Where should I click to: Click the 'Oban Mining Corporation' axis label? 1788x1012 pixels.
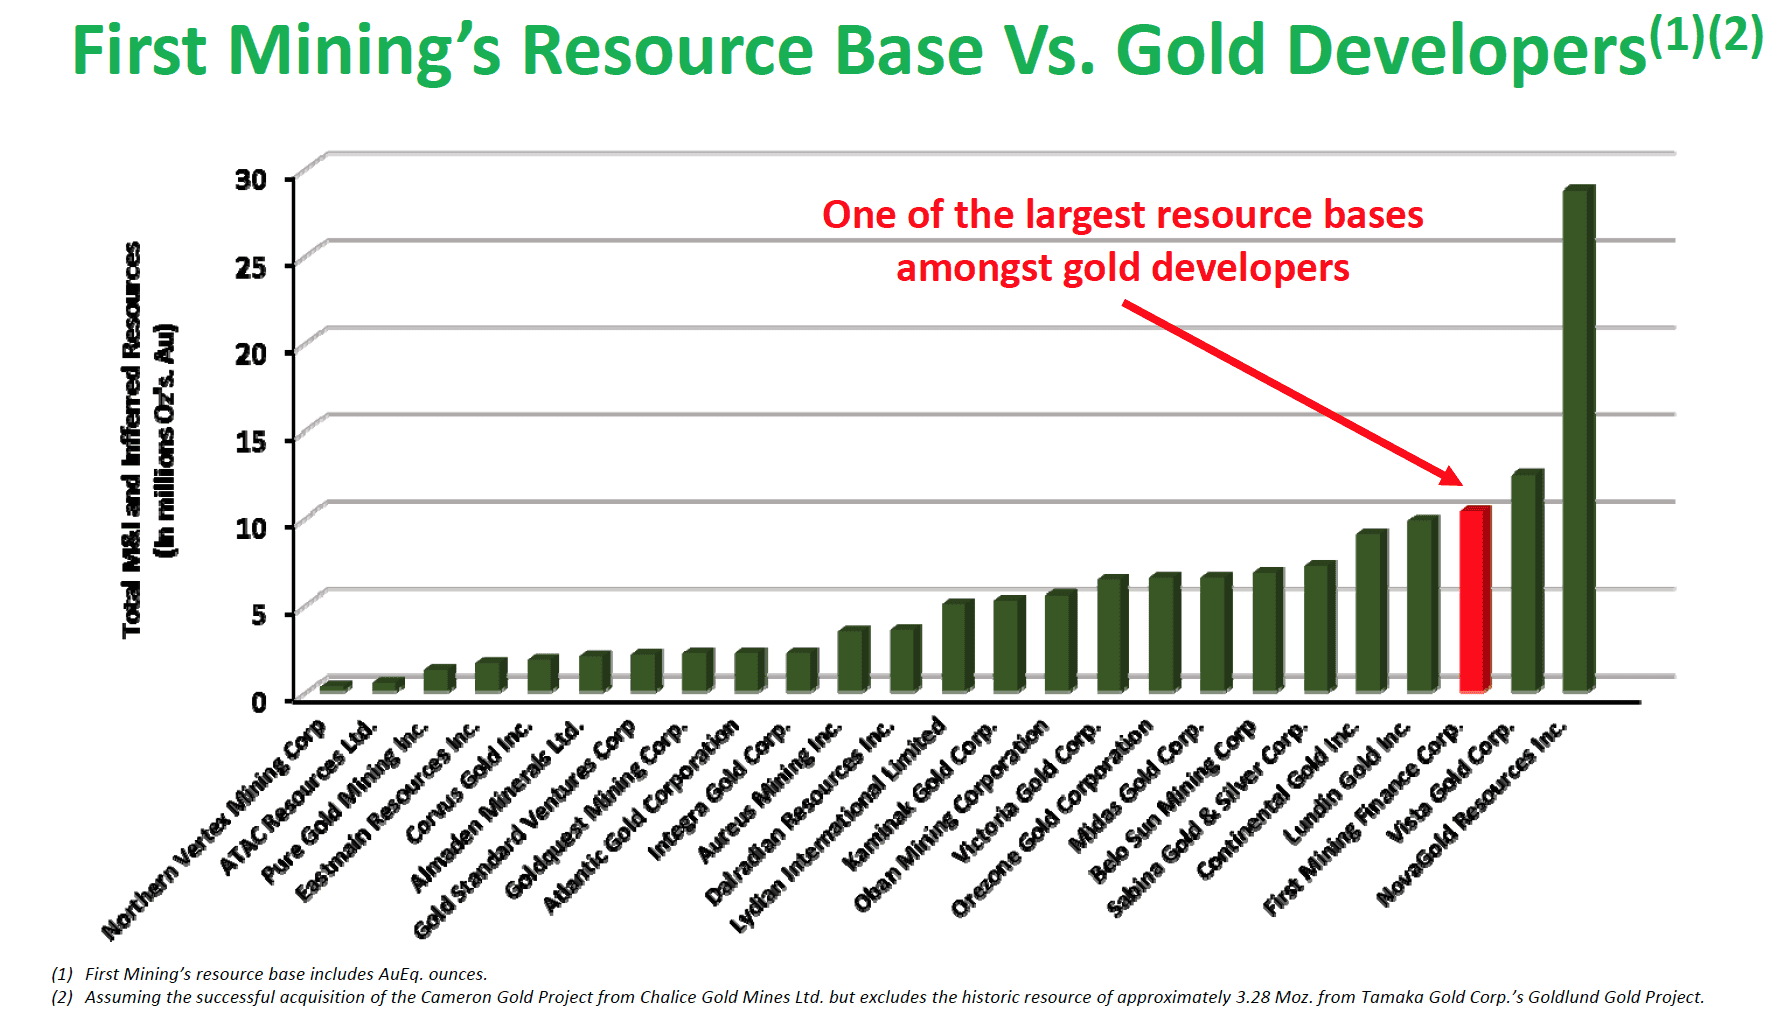point(952,815)
